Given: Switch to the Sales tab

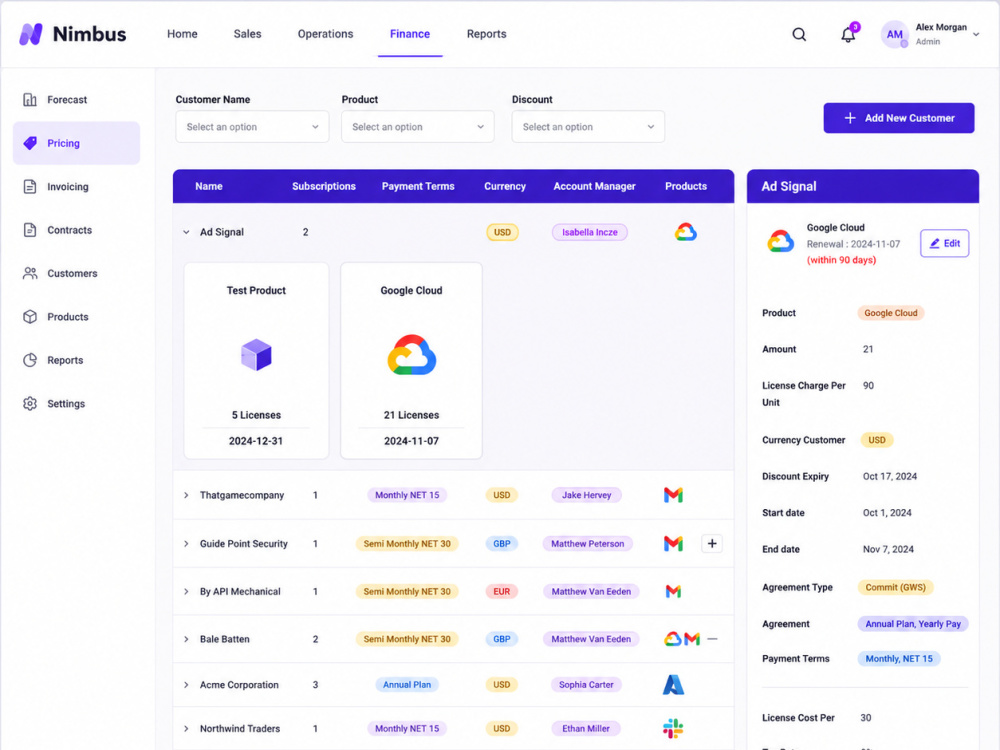Looking at the screenshot, I should (247, 34).
